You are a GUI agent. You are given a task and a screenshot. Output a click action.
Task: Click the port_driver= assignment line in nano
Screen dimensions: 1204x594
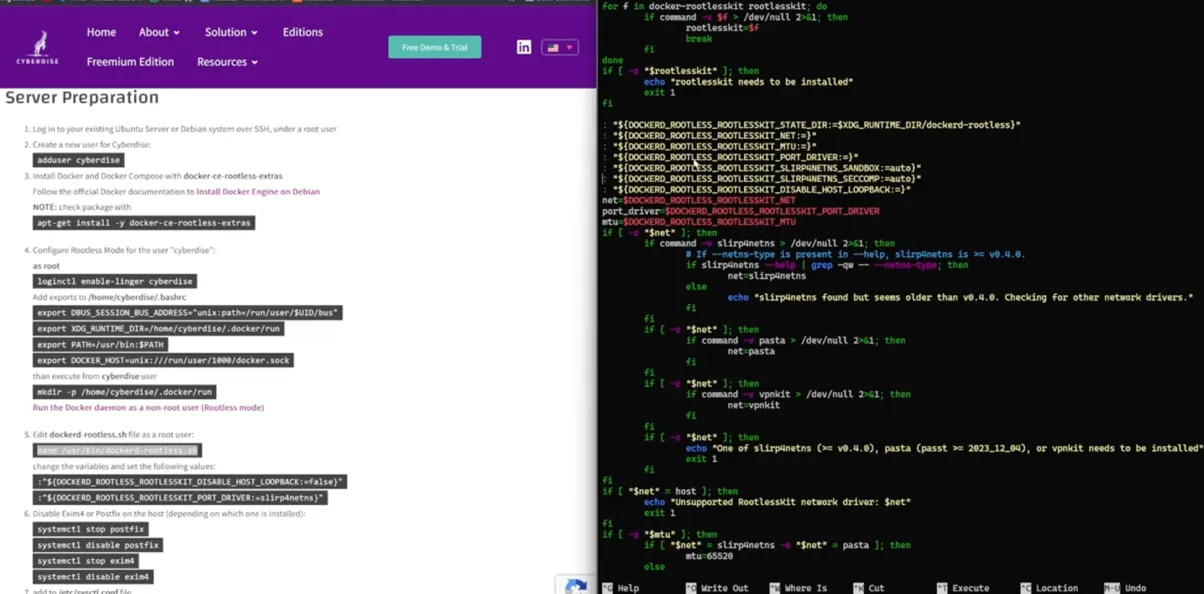coord(741,211)
